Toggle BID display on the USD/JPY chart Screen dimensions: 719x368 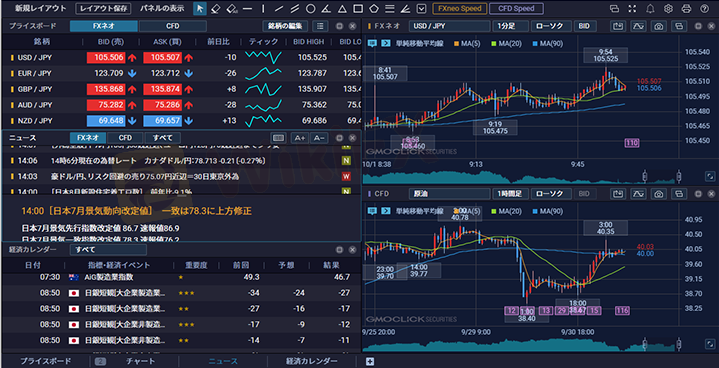(584, 26)
